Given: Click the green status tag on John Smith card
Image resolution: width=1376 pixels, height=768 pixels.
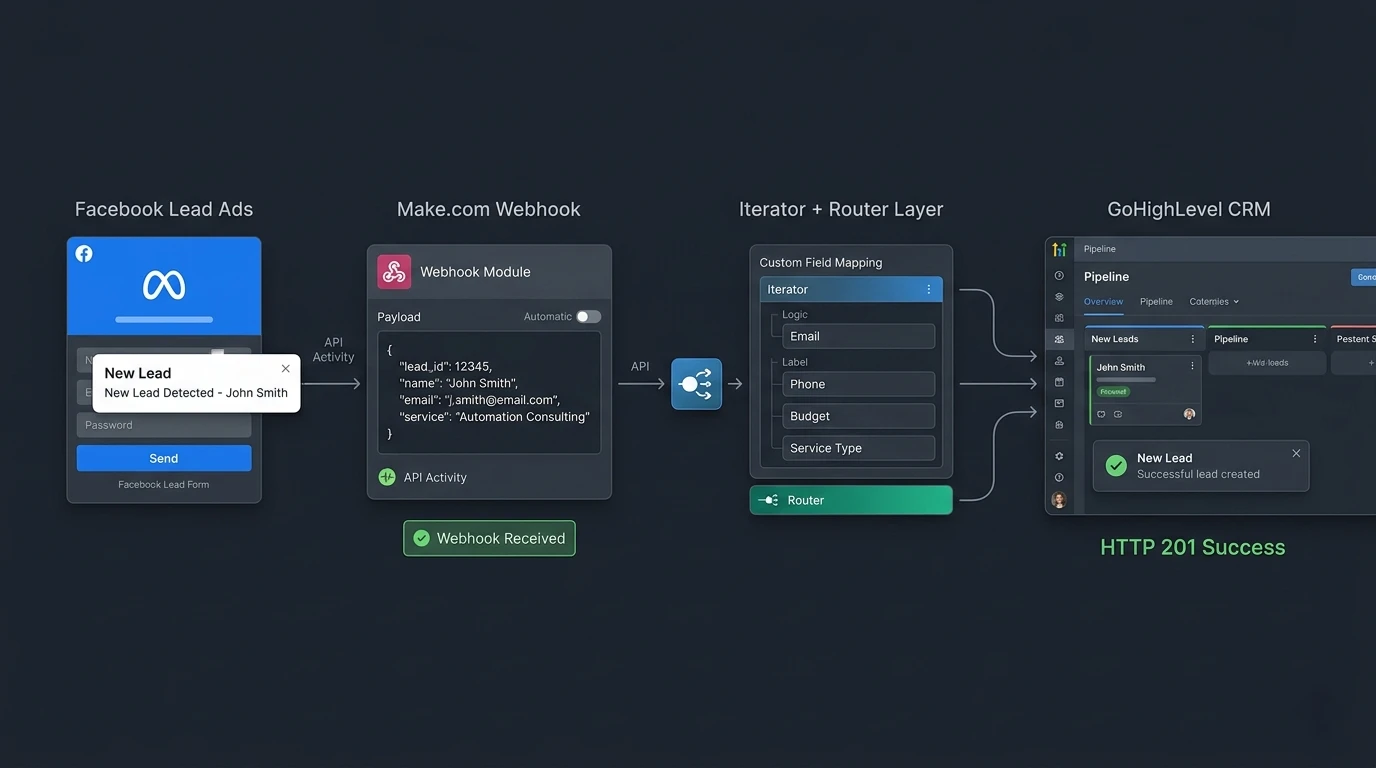Looking at the screenshot, I should [1113, 392].
